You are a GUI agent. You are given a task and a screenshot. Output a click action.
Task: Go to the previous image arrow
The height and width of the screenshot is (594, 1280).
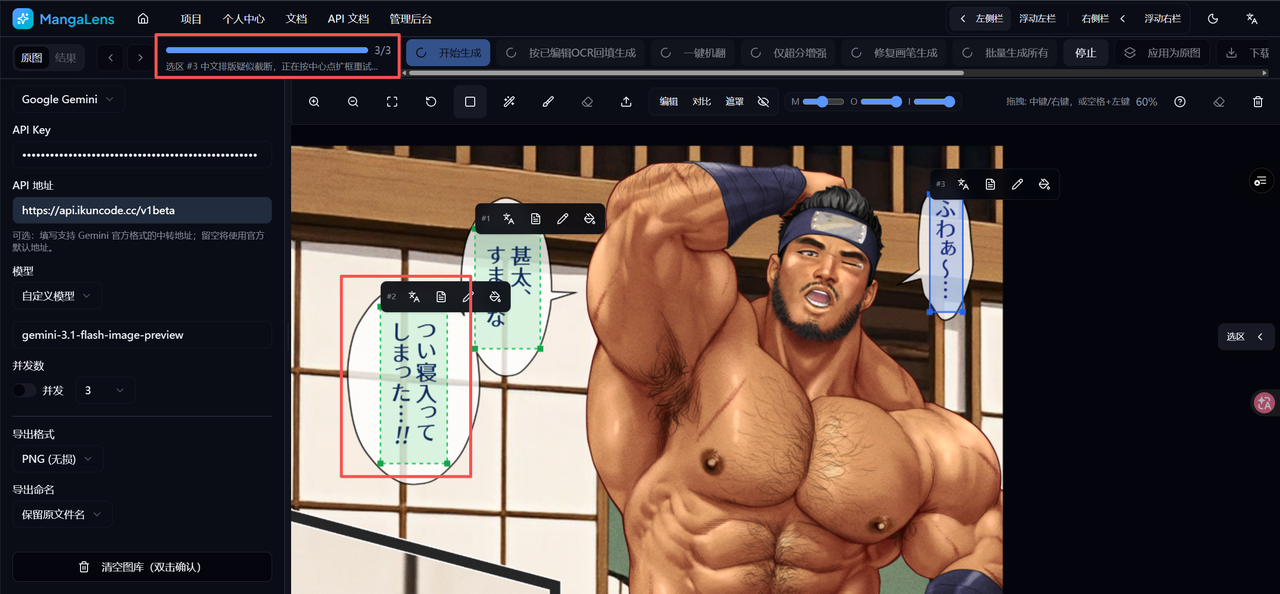pyautogui.click(x=111, y=58)
